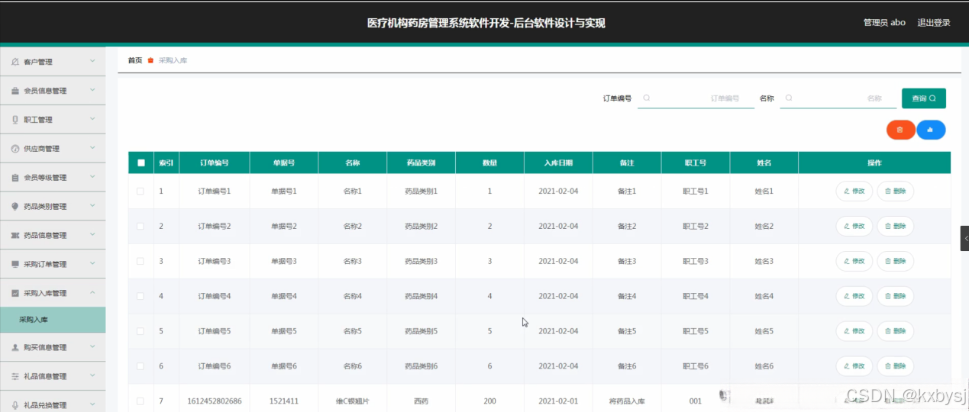Open the 礼品信息管理 menu label
The width and height of the screenshot is (970, 413).
[45, 377]
